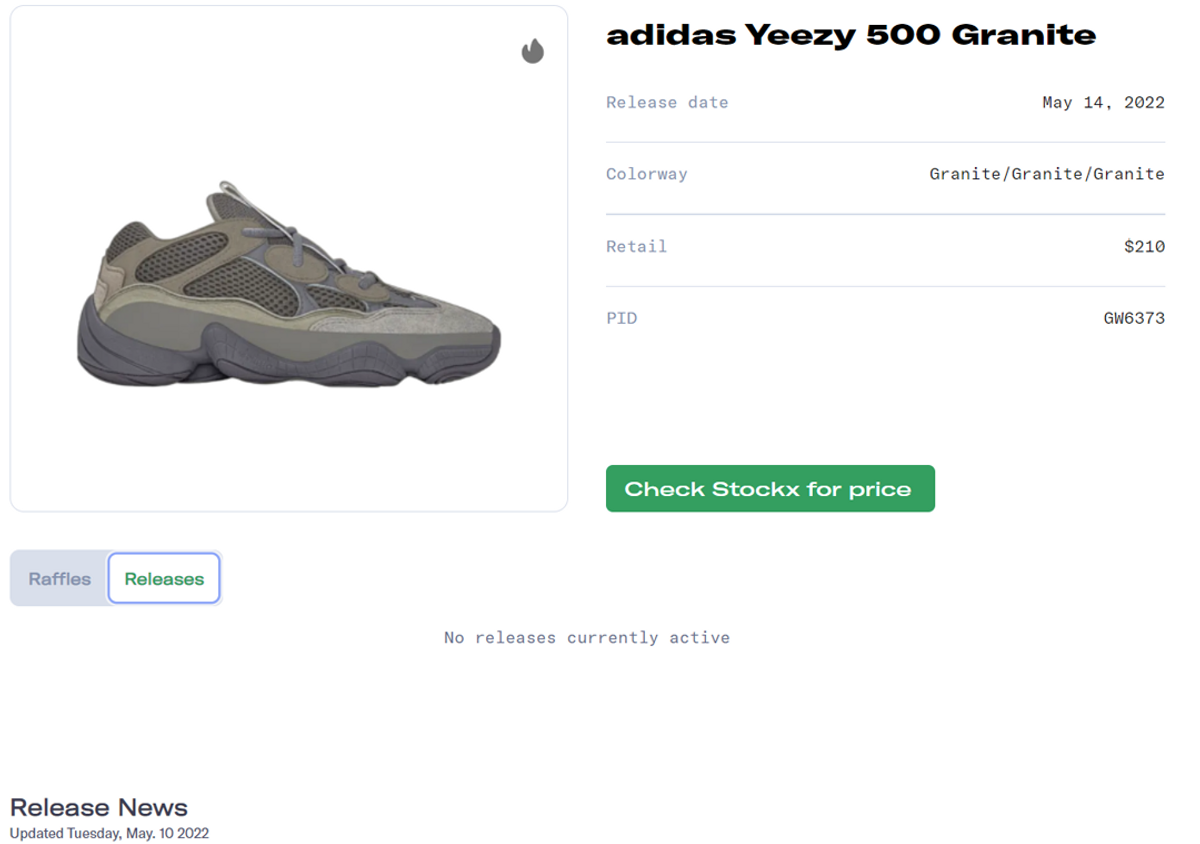Click the Retail row label
1200x844 pixels.
click(x=635, y=246)
